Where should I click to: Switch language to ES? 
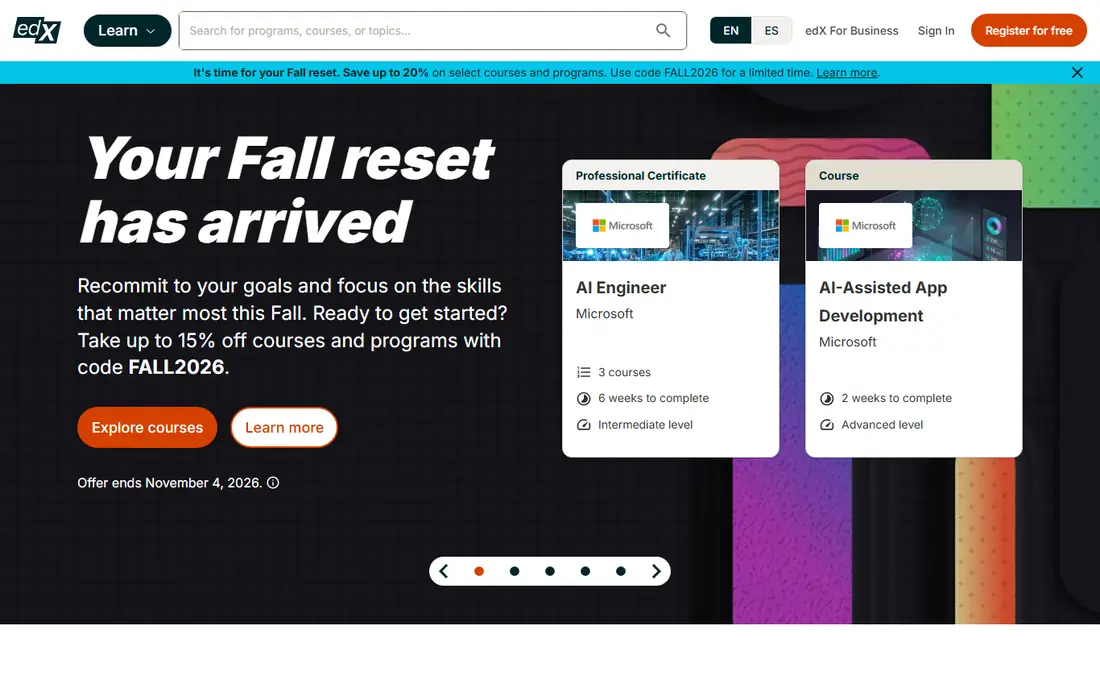click(771, 31)
